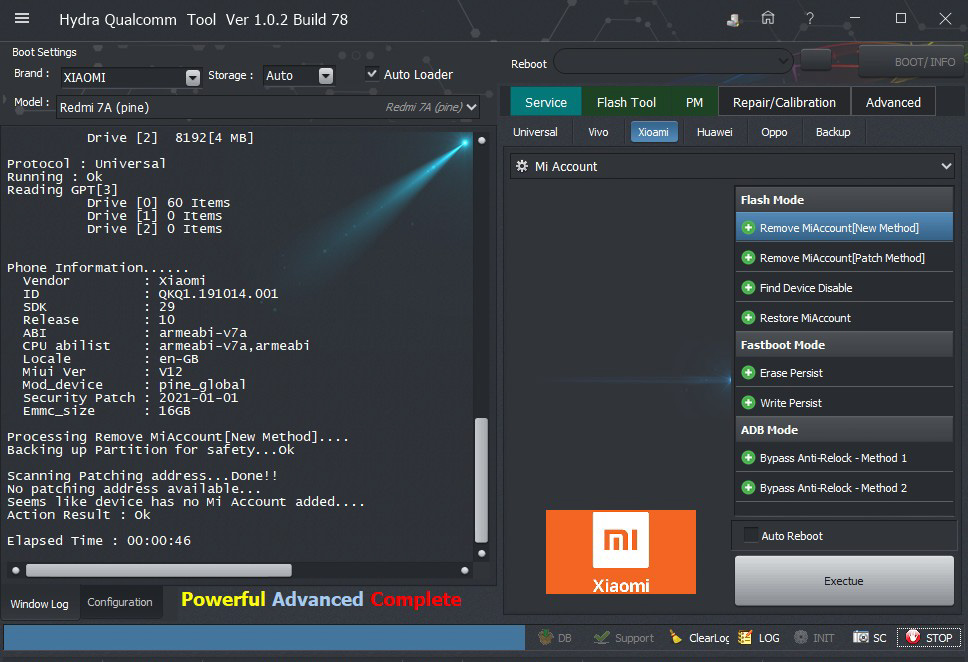Open the Storage dropdown set to Auto
The image size is (968, 662).
click(325, 76)
